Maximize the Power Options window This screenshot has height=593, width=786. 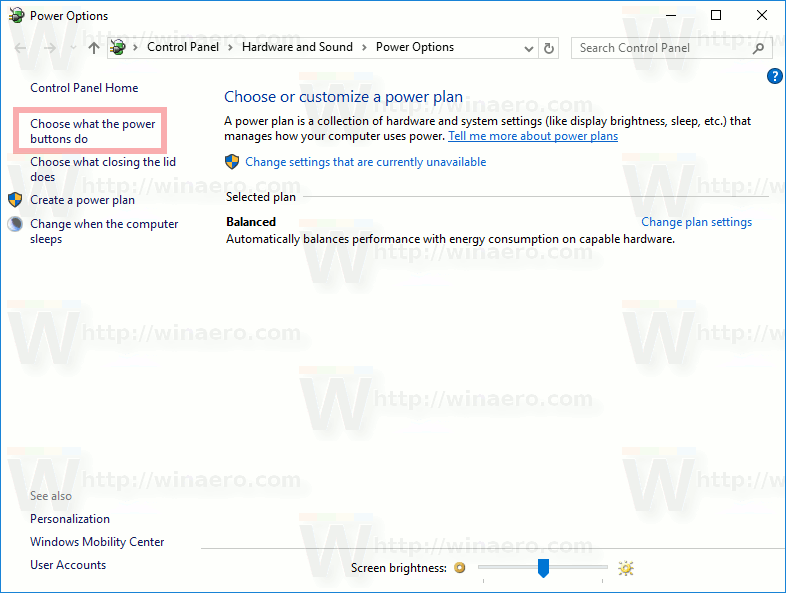coord(716,16)
